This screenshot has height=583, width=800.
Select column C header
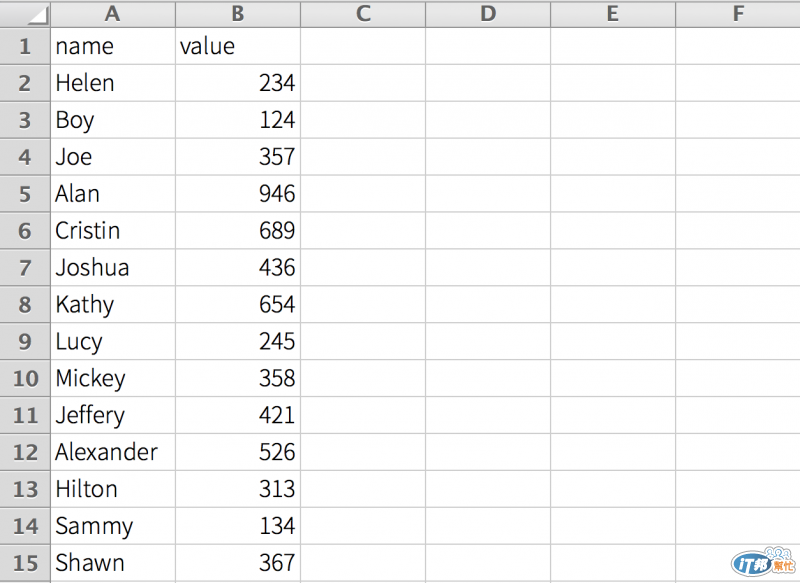tap(363, 14)
